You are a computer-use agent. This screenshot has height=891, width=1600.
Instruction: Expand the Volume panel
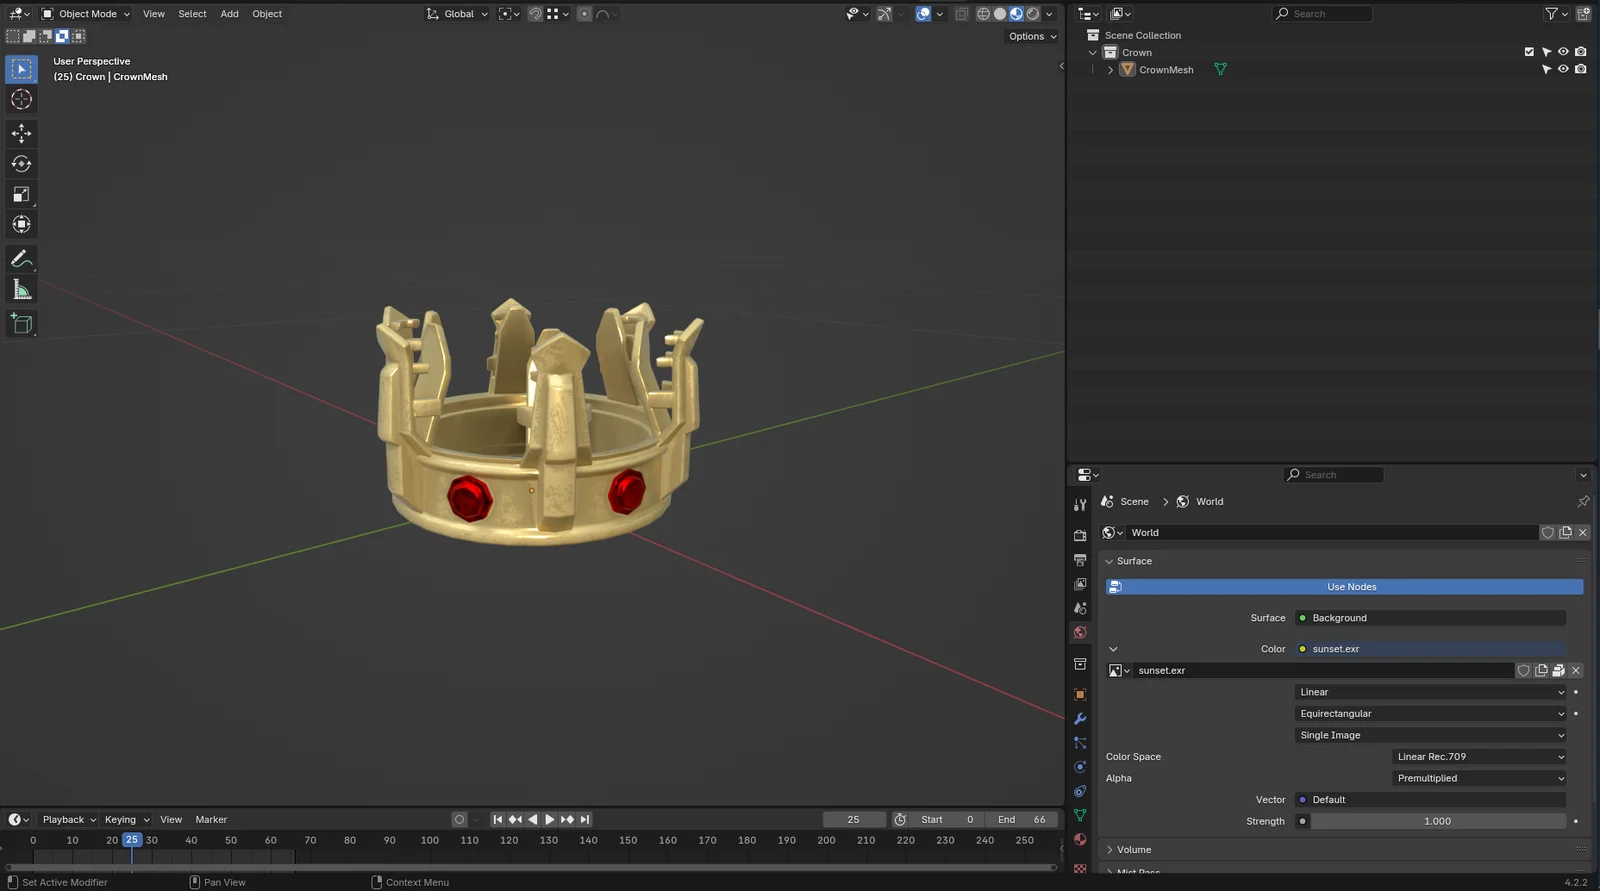pyautogui.click(x=1109, y=850)
